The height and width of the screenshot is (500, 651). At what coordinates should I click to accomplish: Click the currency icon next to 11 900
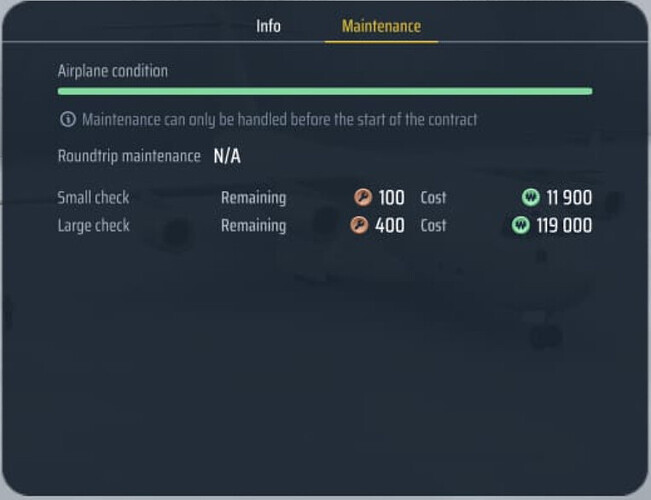531,198
